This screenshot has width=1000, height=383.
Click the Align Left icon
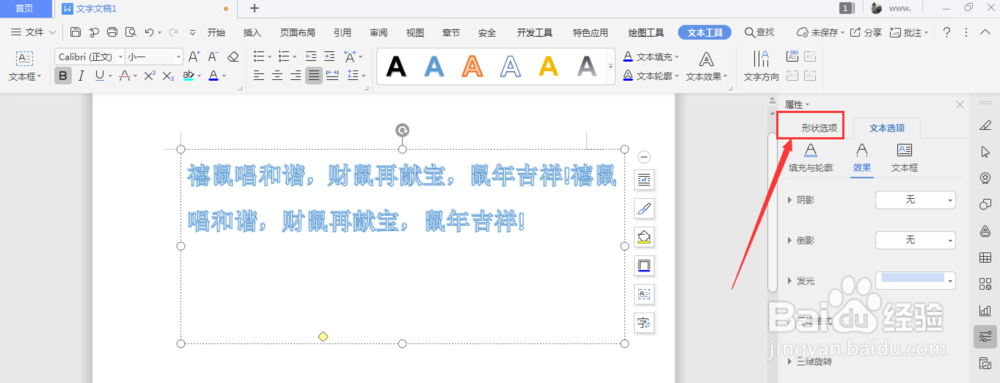point(258,76)
